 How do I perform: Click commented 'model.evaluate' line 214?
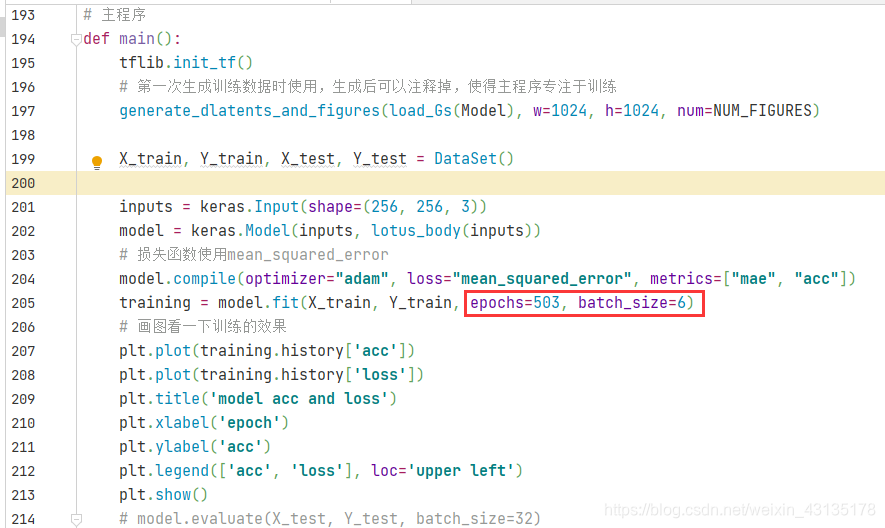[330, 518]
